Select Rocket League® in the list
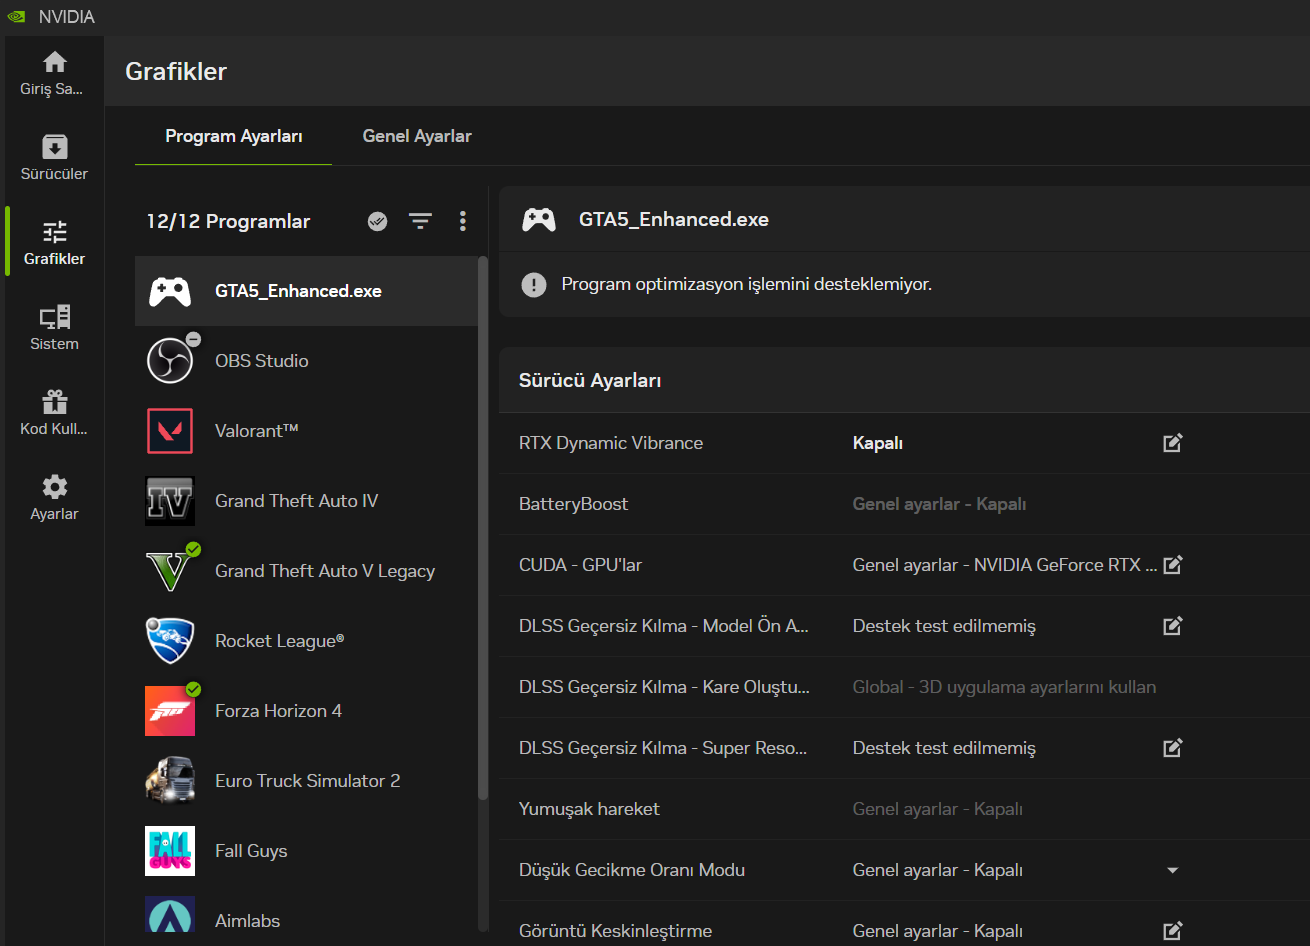1310x946 pixels. pyautogui.click(x=306, y=641)
